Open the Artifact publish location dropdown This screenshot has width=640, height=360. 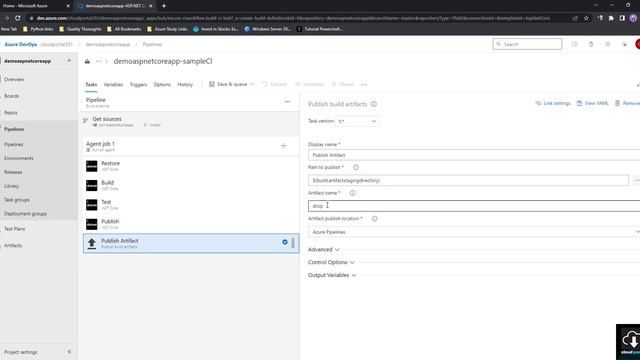point(474,232)
